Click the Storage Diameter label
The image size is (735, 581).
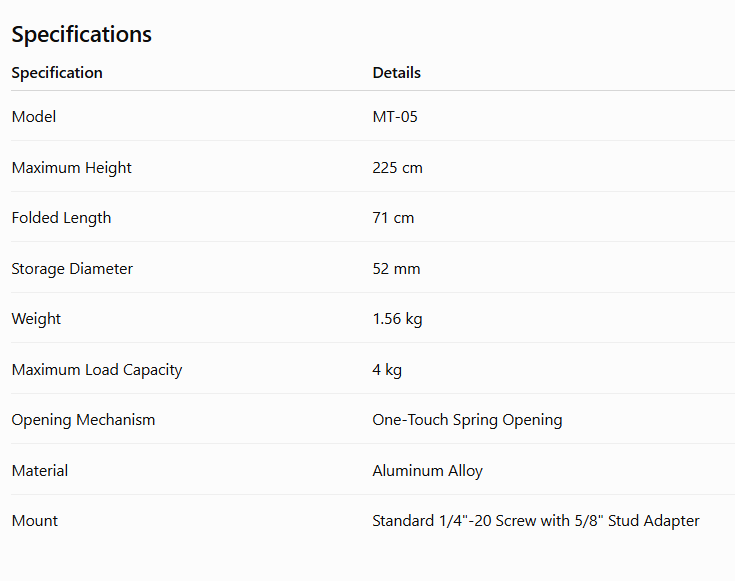tap(72, 269)
